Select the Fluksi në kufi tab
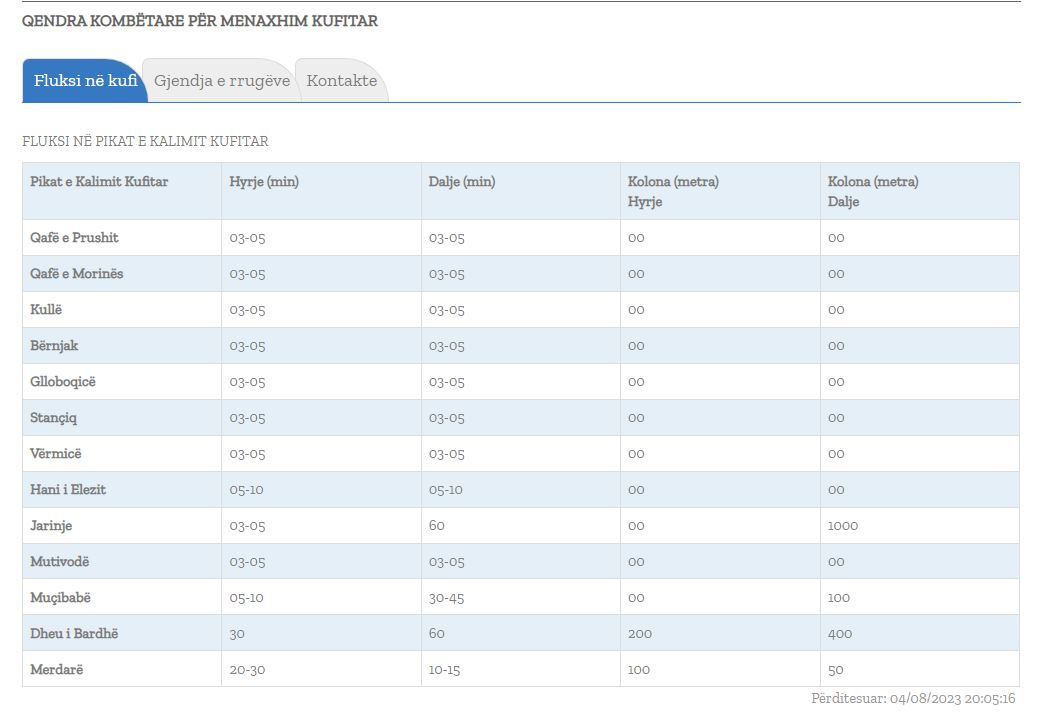The image size is (1039, 721). click(x=85, y=81)
